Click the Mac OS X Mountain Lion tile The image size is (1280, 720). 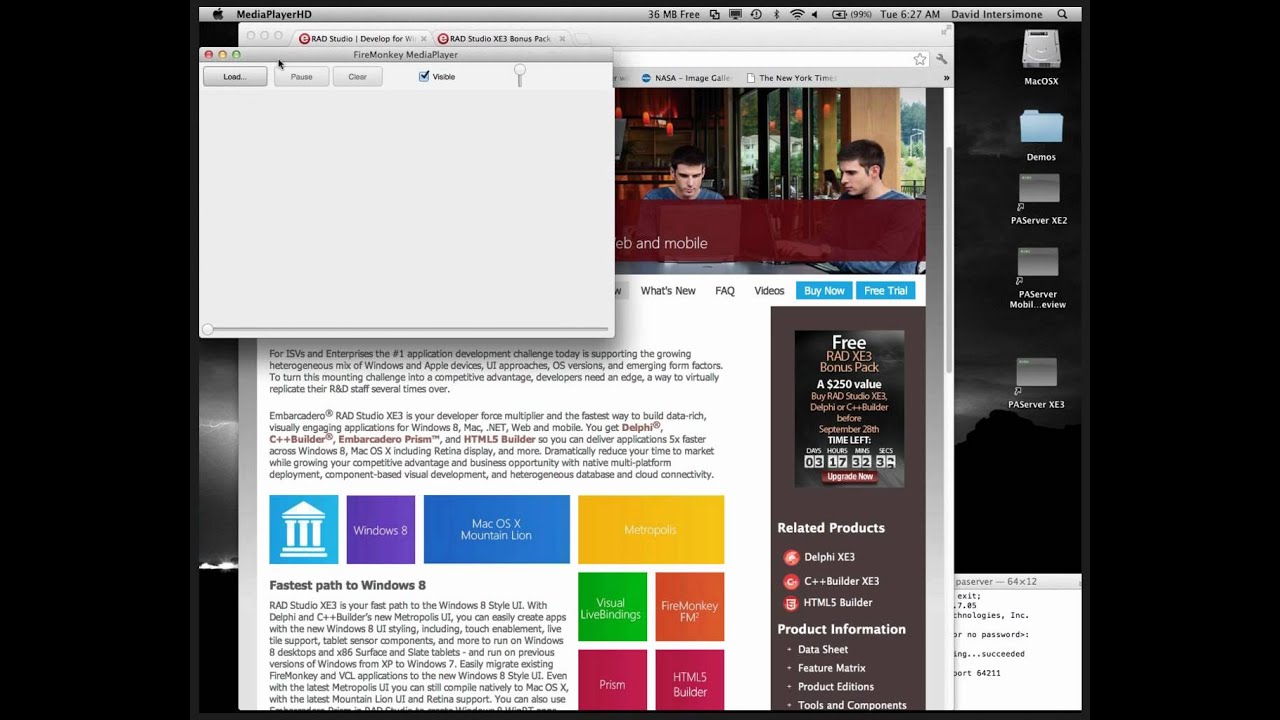tap(496, 529)
